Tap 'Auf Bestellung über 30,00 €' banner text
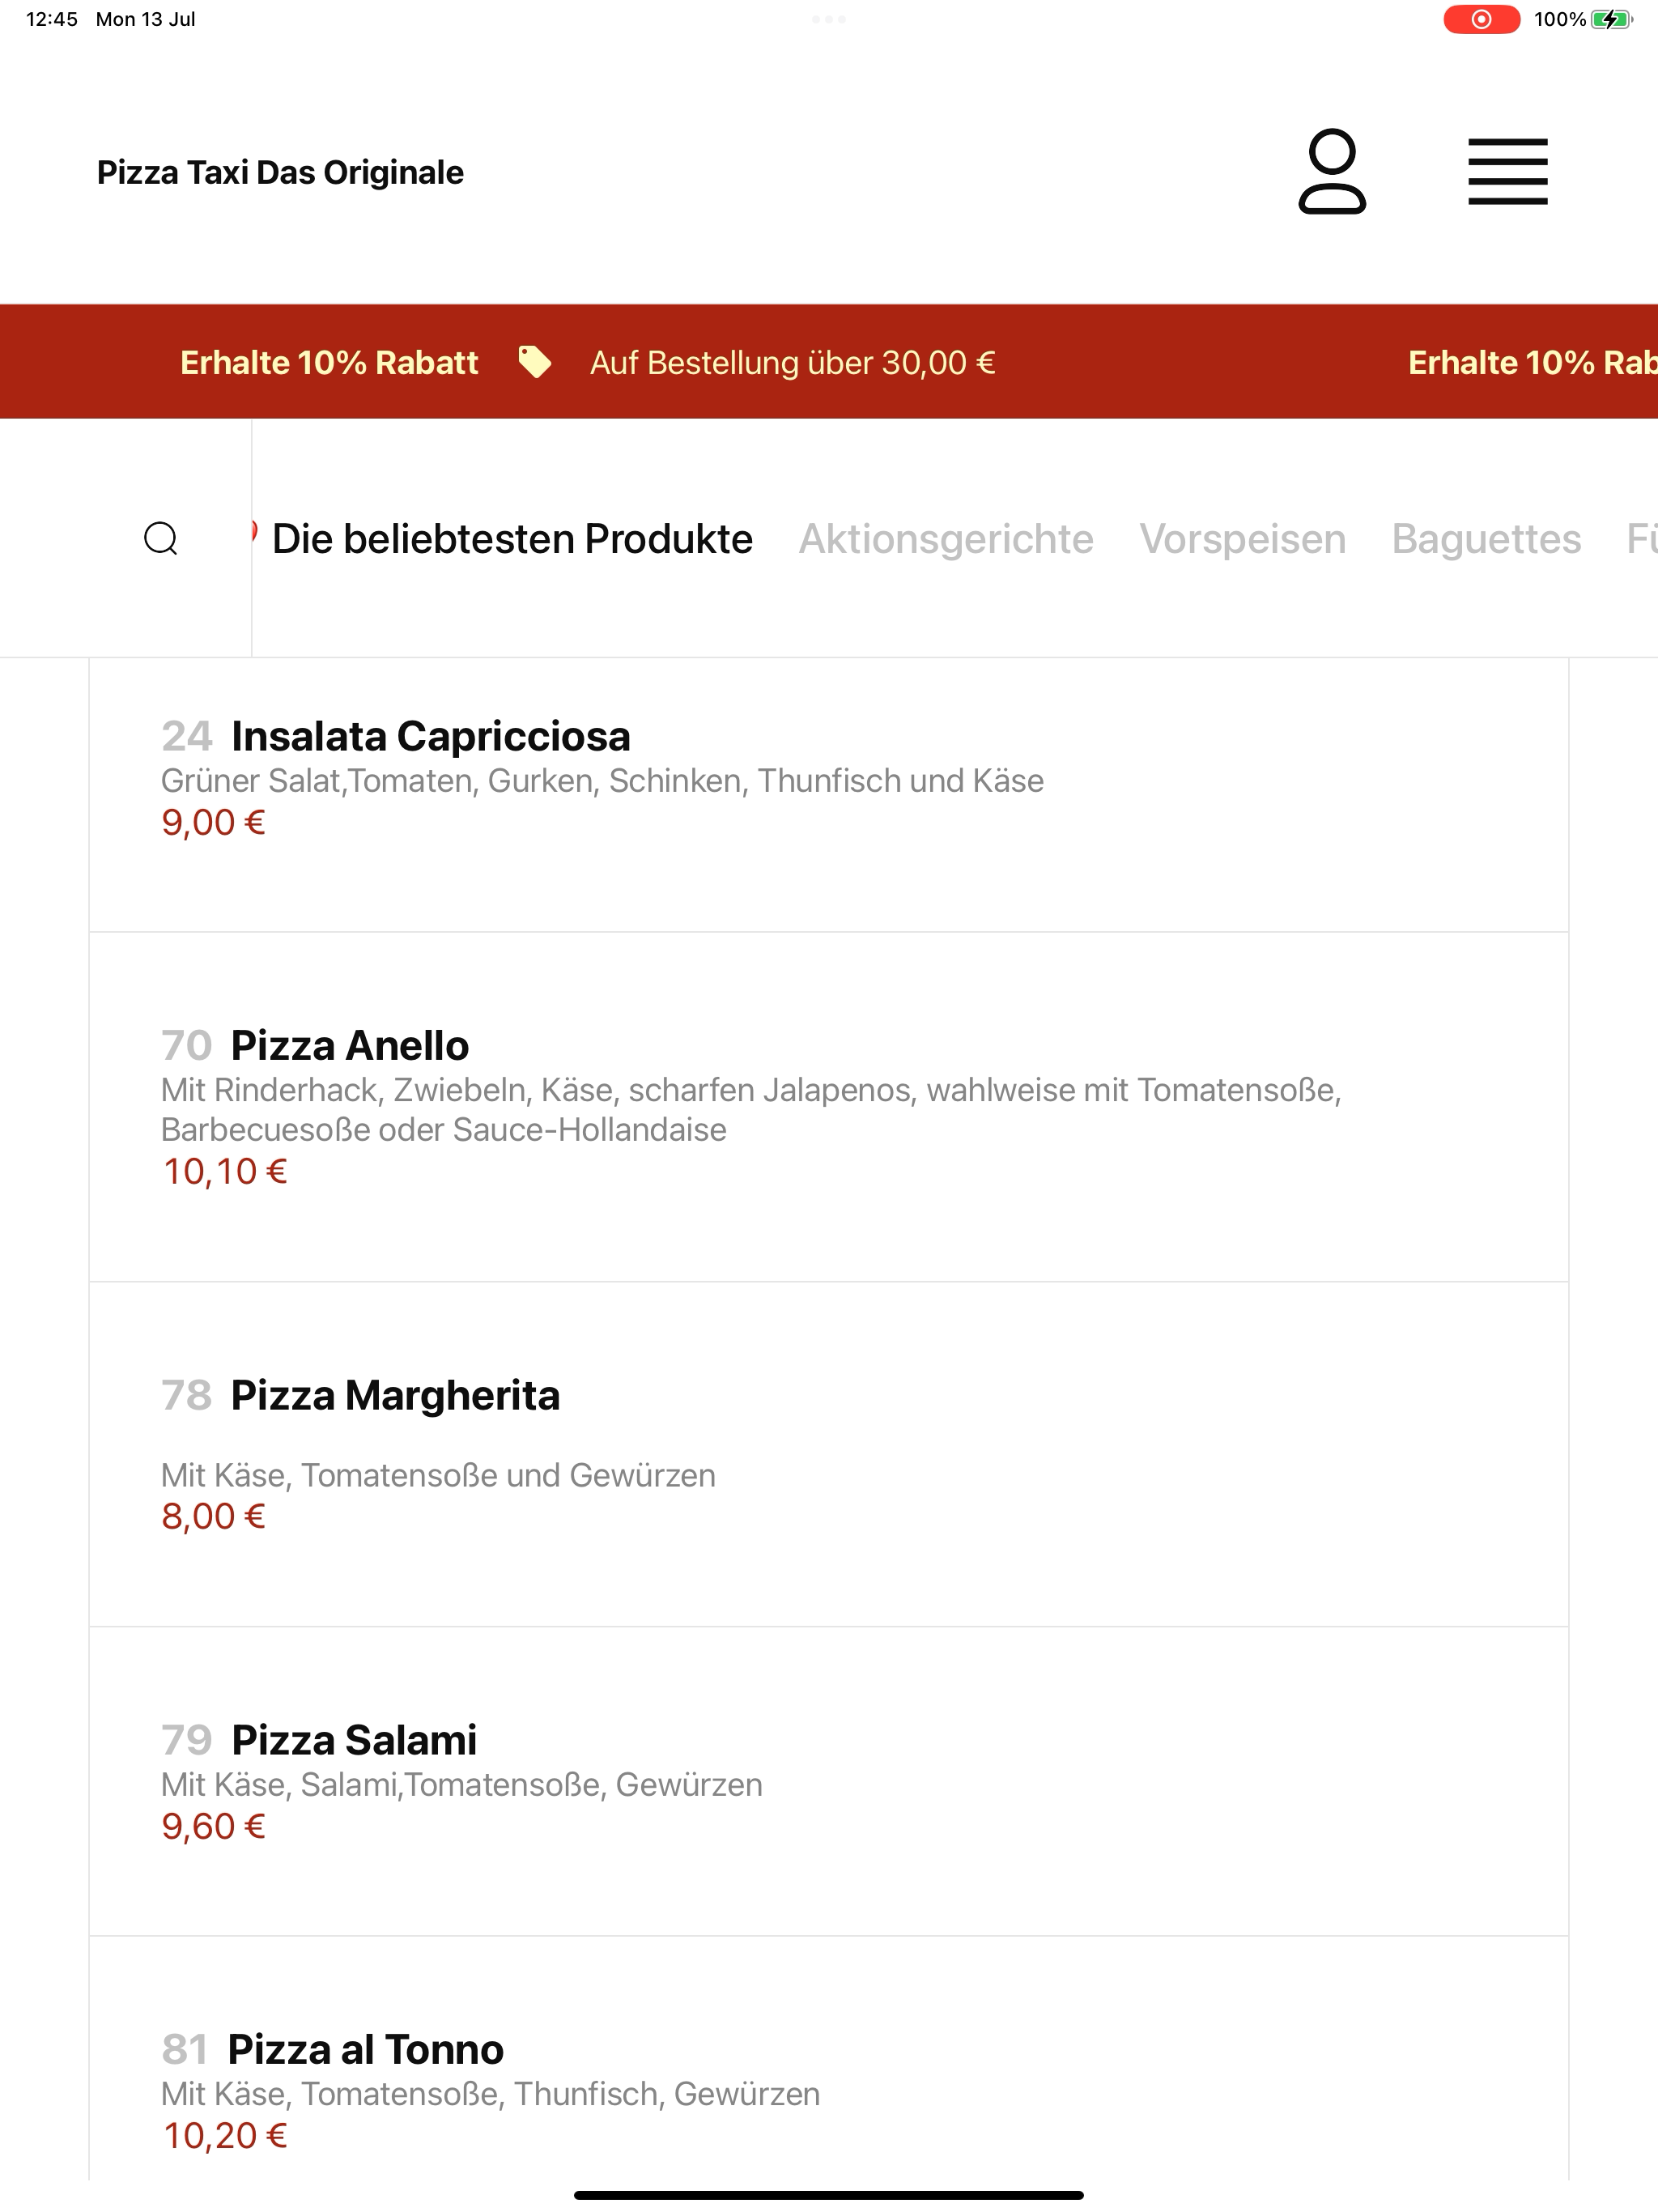Image resolution: width=1658 pixels, height=2212 pixels. pos(792,362)
